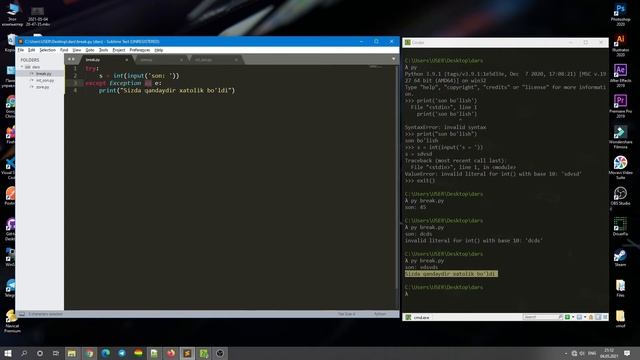Open OBS icon on taskbar
The width and height of the screenshot is (640, 360).
coord(220,353)
